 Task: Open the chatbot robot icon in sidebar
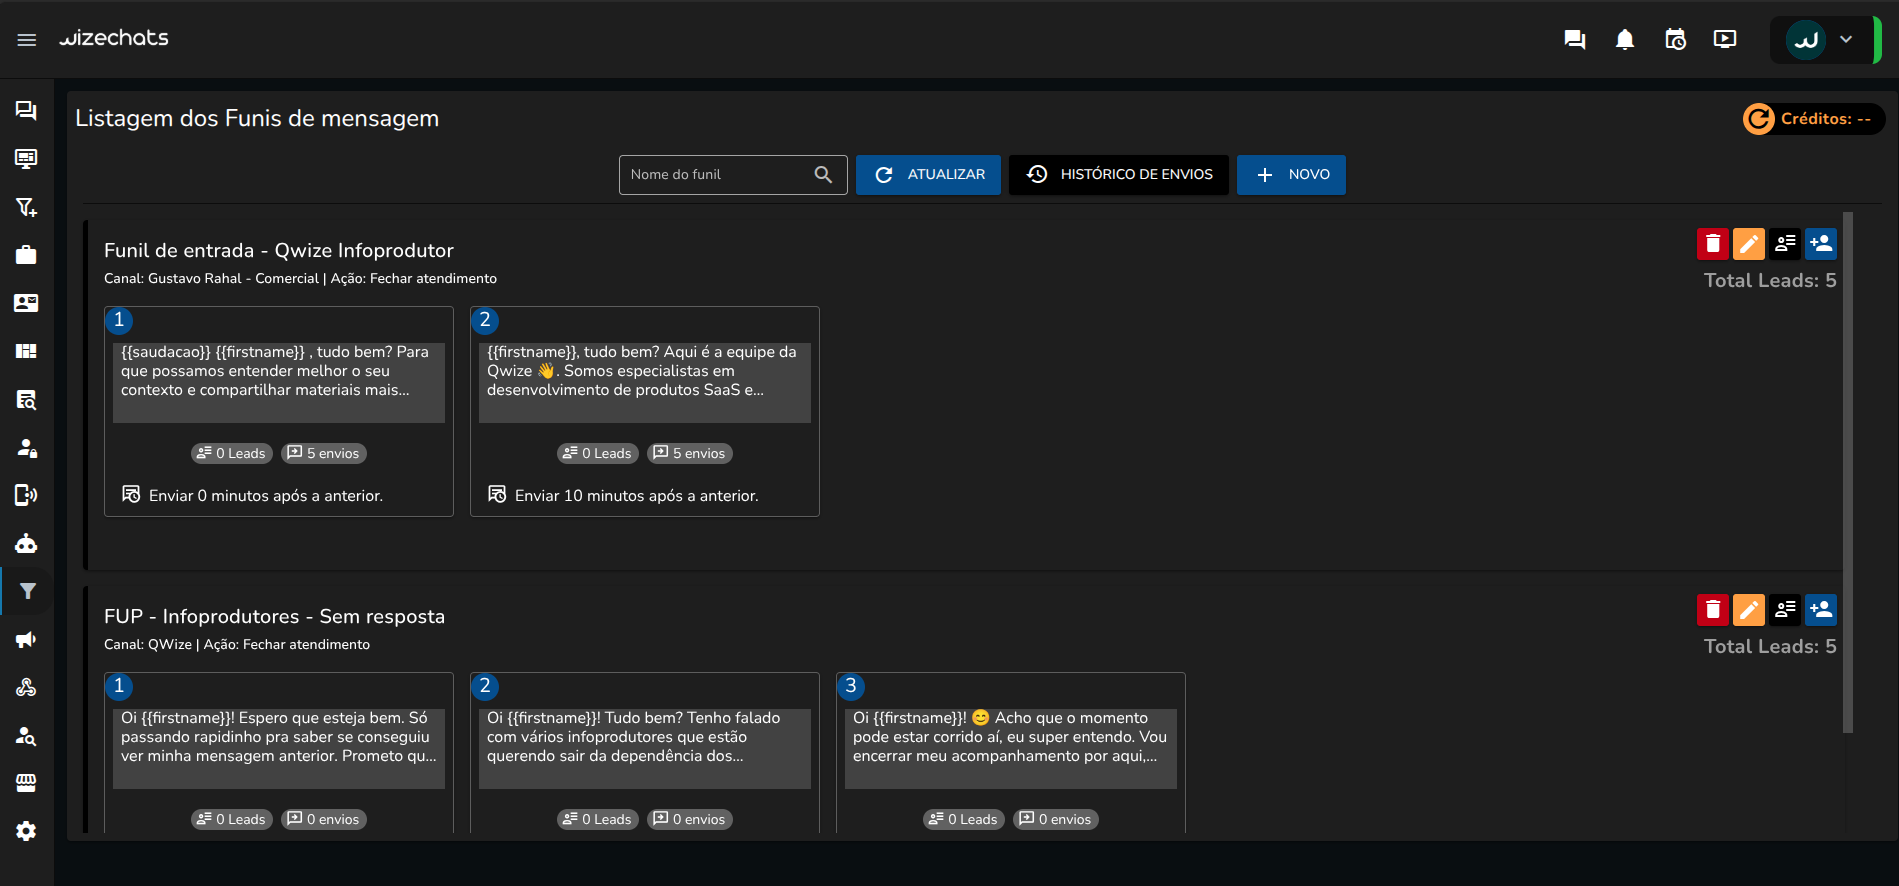coord(27,543)
